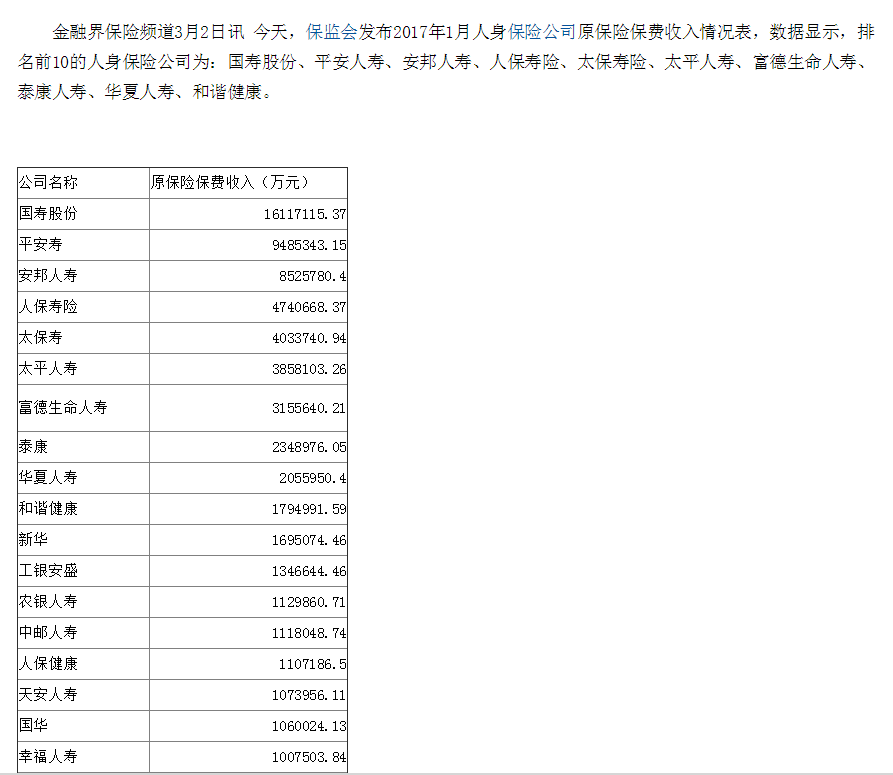
Task: Click the 太保寿 company cell
Action: coord(84,338)
